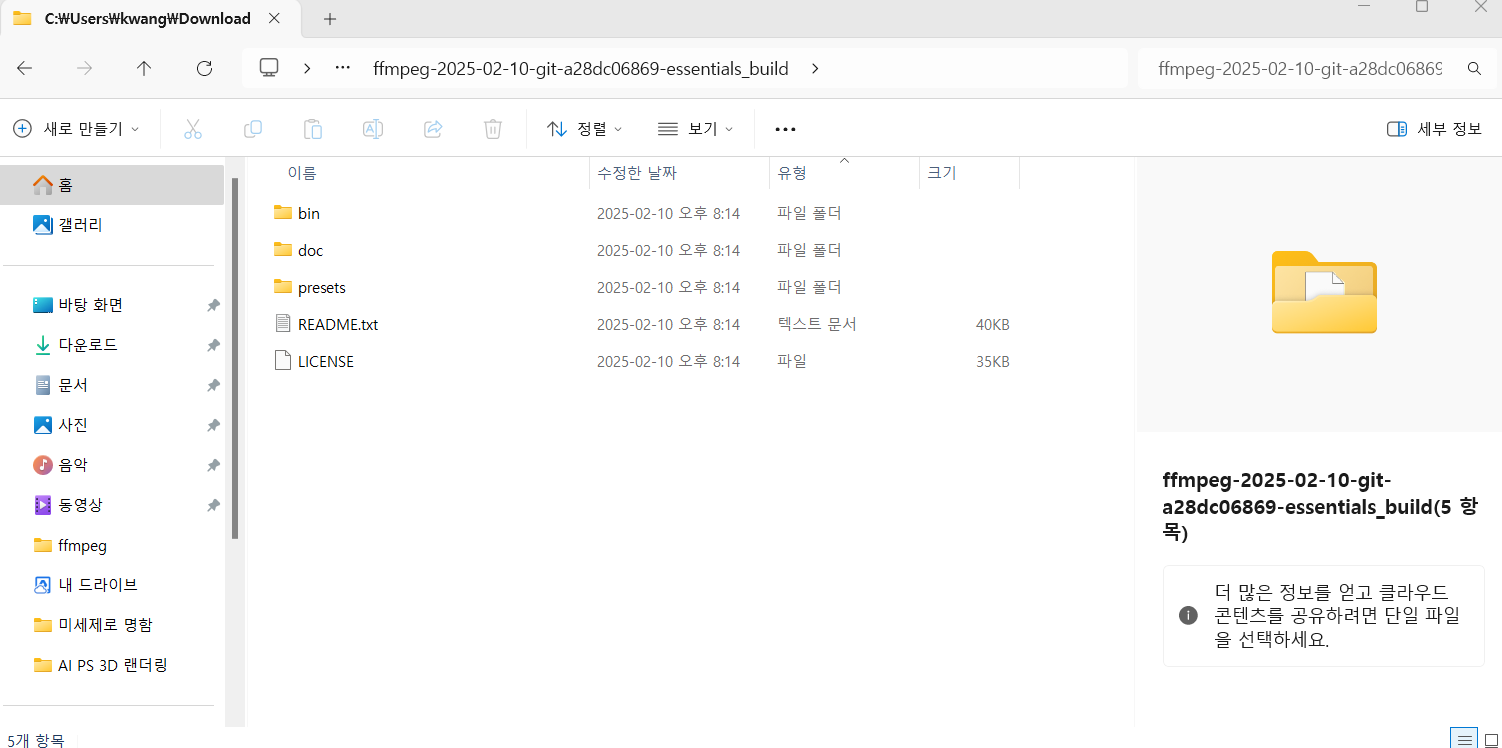Click the Delete trash icon

coord(492,129)
